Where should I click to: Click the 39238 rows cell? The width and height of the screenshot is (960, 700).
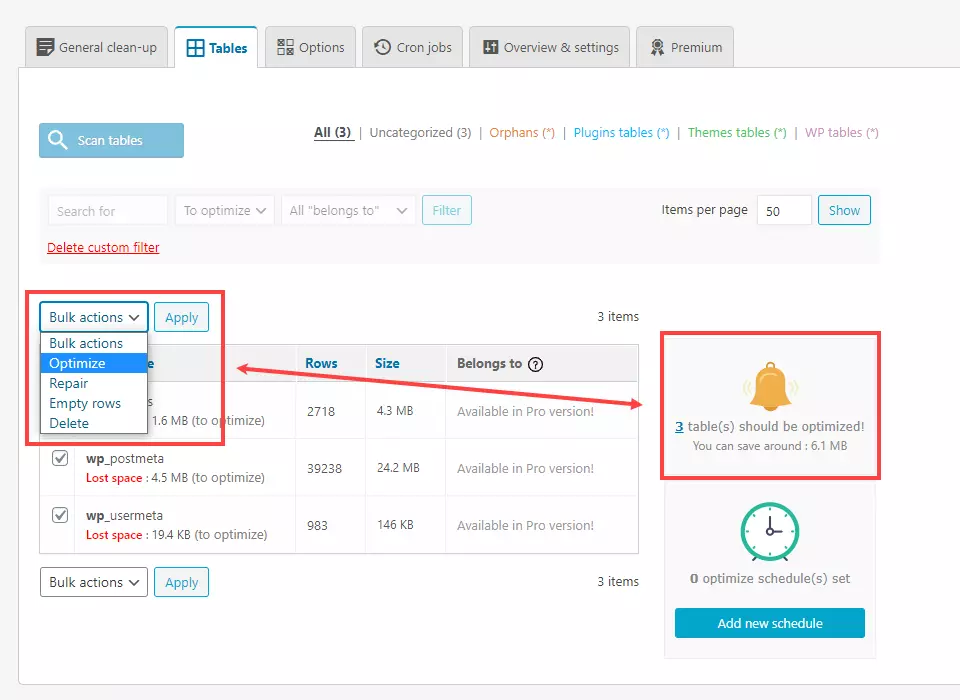324,469
